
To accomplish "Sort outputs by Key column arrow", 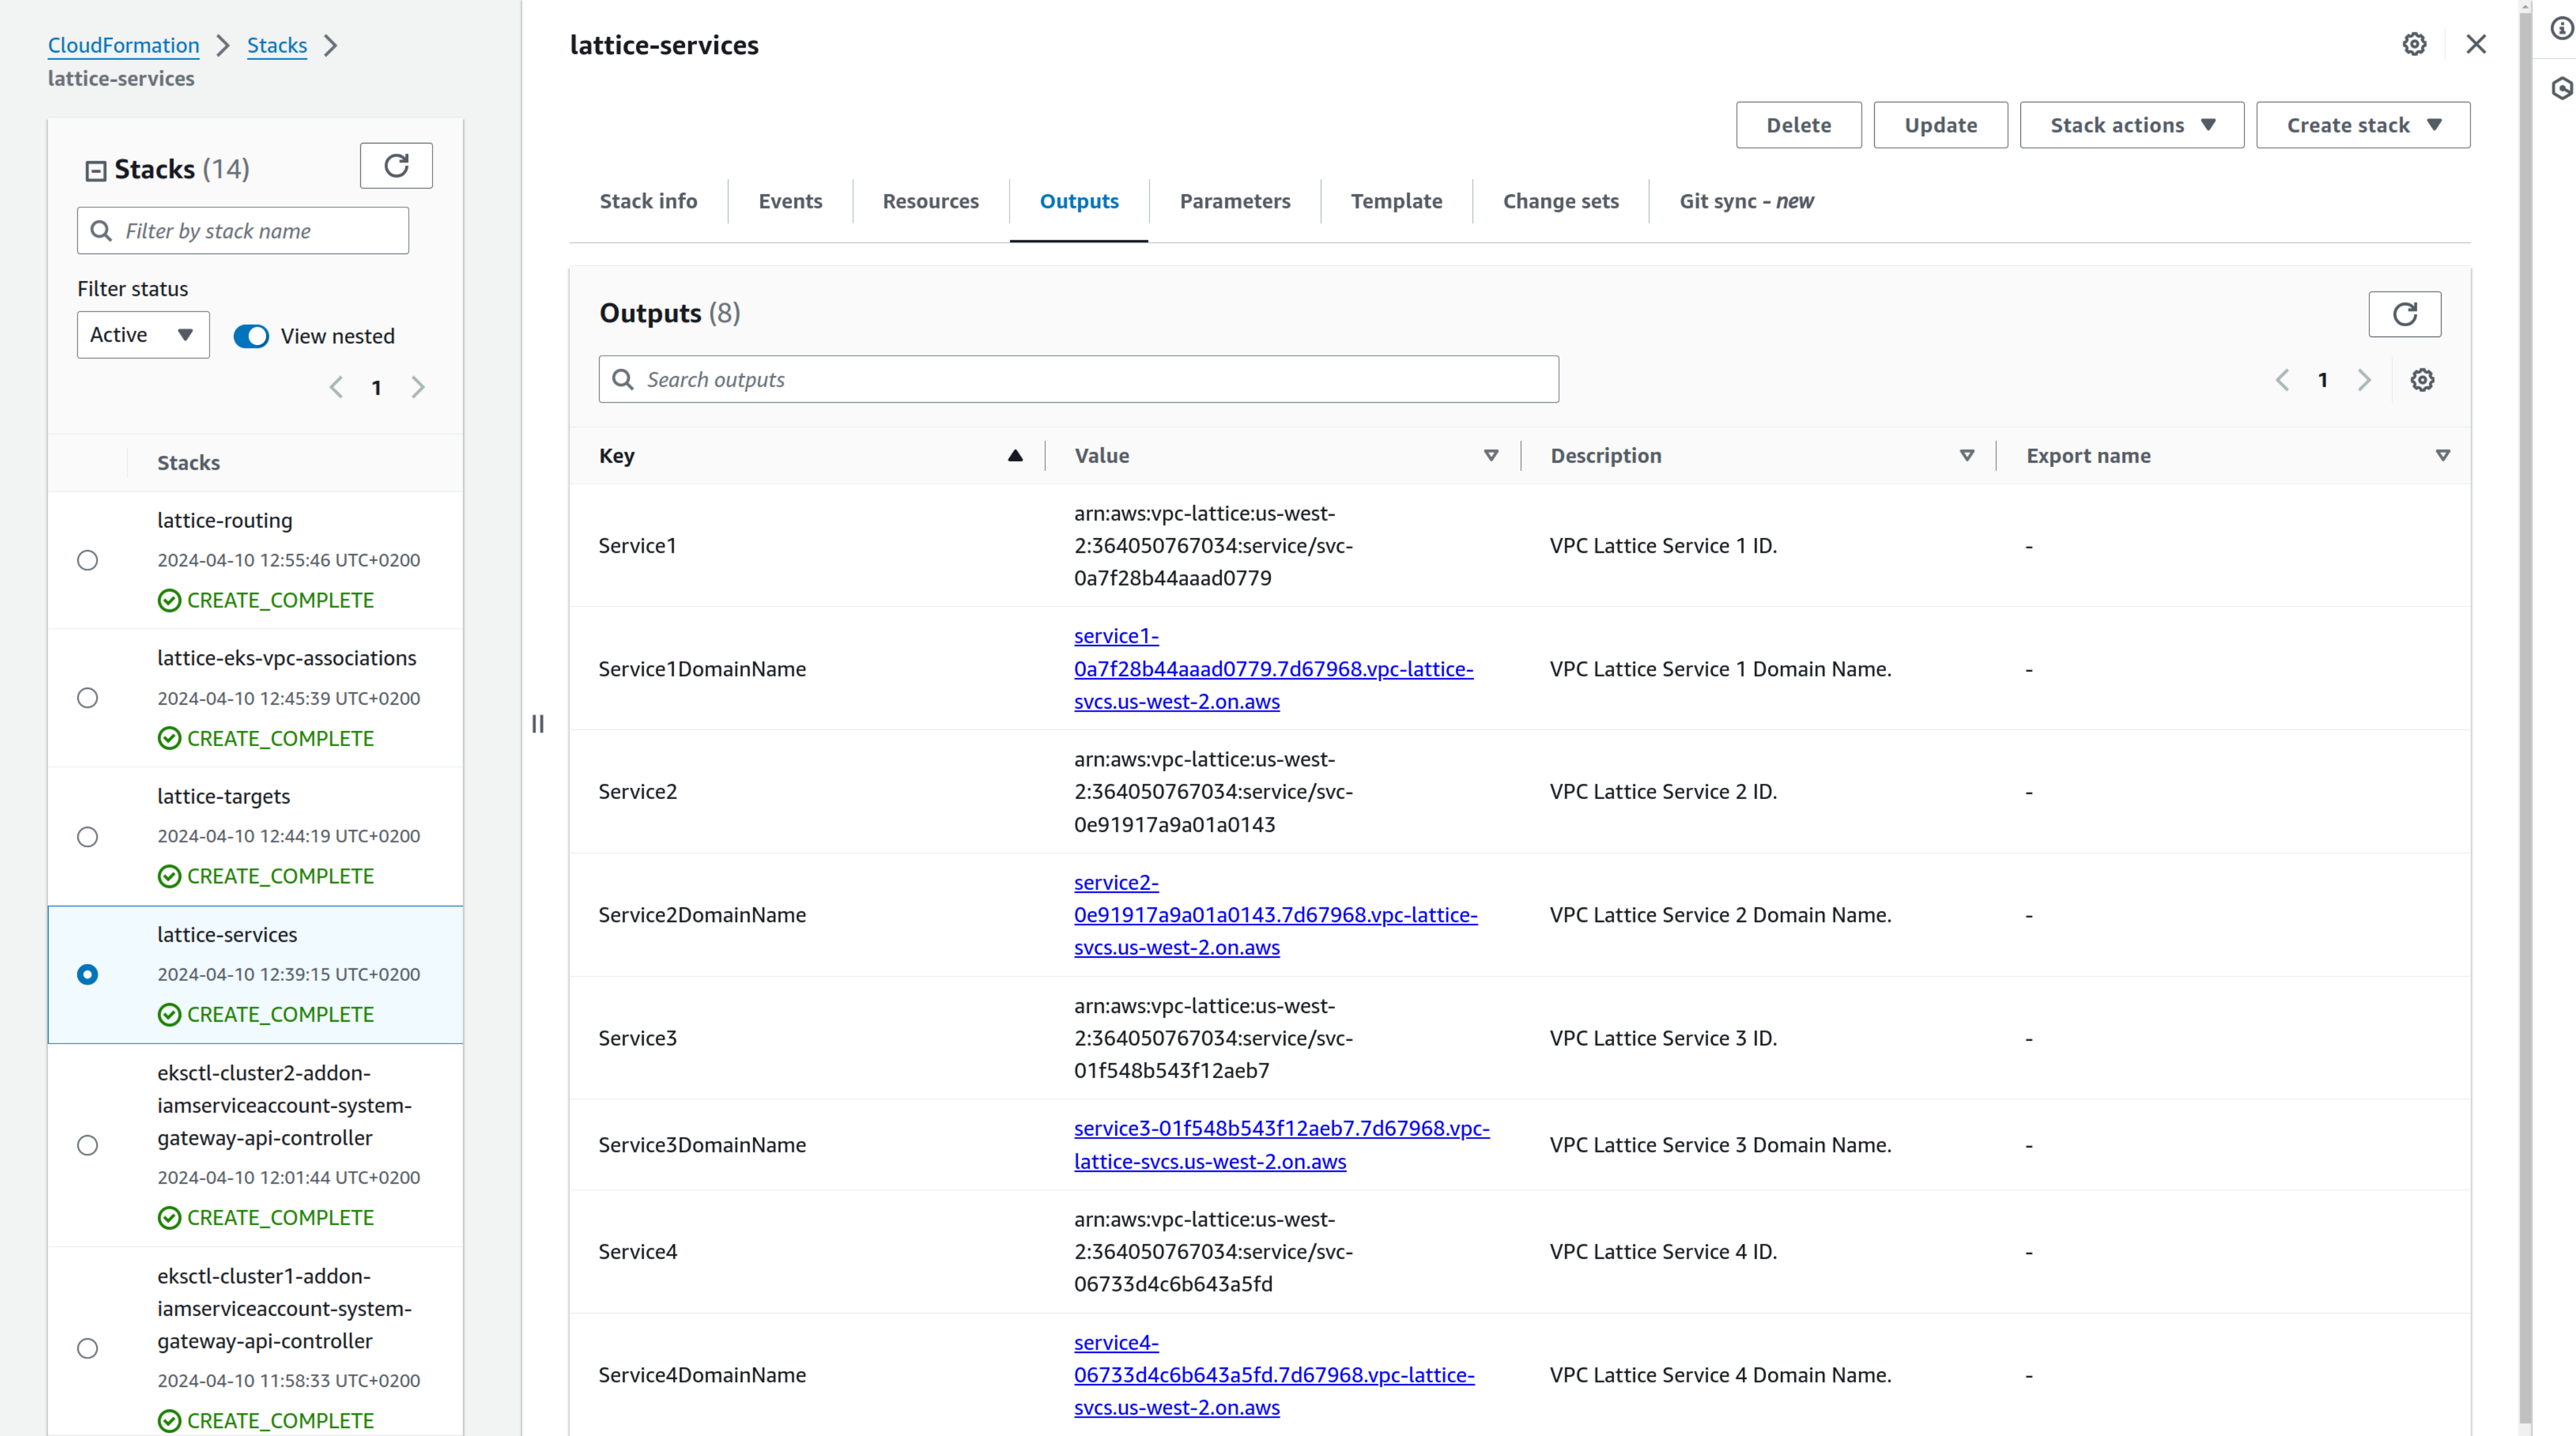I will coord(1015,456).
